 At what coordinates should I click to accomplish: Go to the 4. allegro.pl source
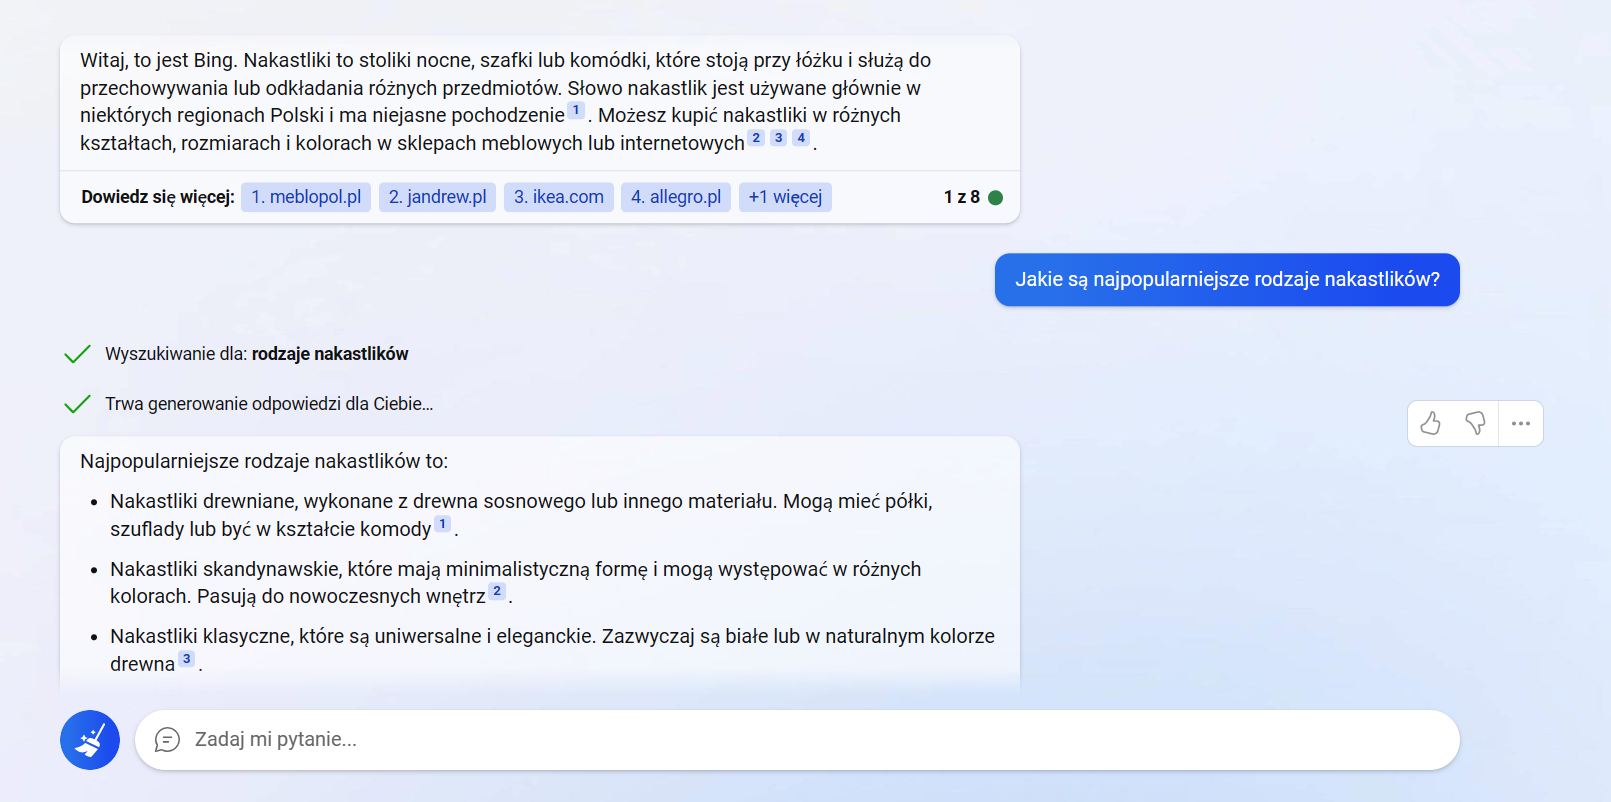pos(676,197)
